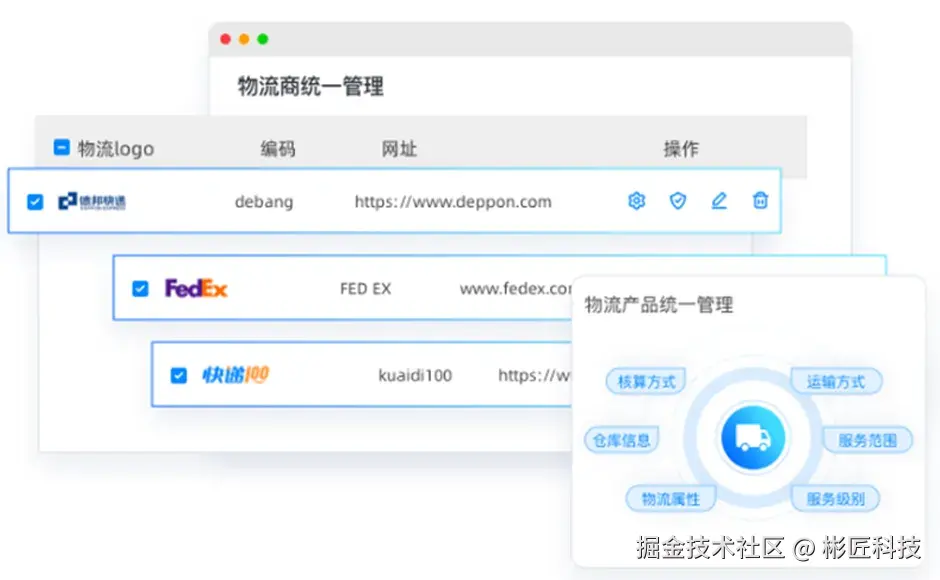Select the 德邦快递 Deppon Express logo
Image resolution: width=940 pixels, height=580 pixels.
coord(92,200)
